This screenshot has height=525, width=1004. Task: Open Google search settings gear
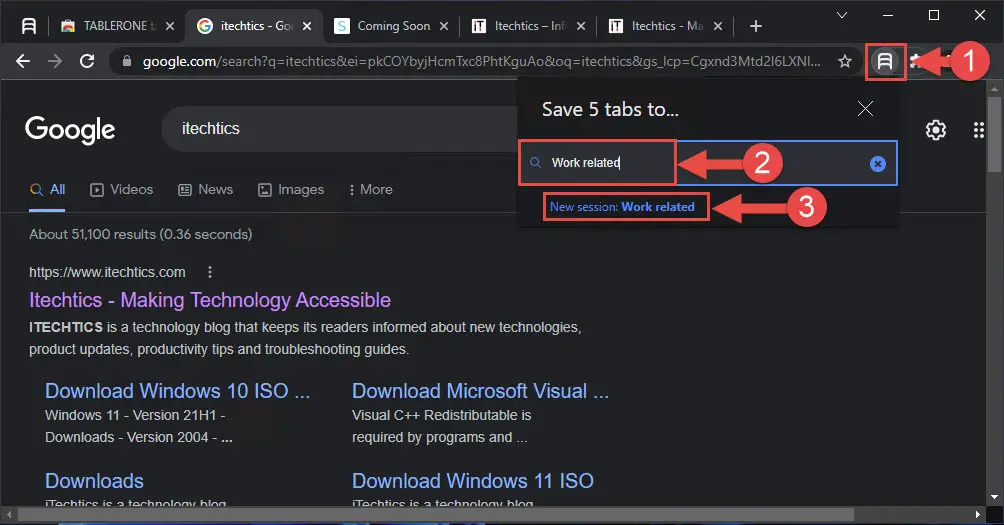[x=935, y=130]
